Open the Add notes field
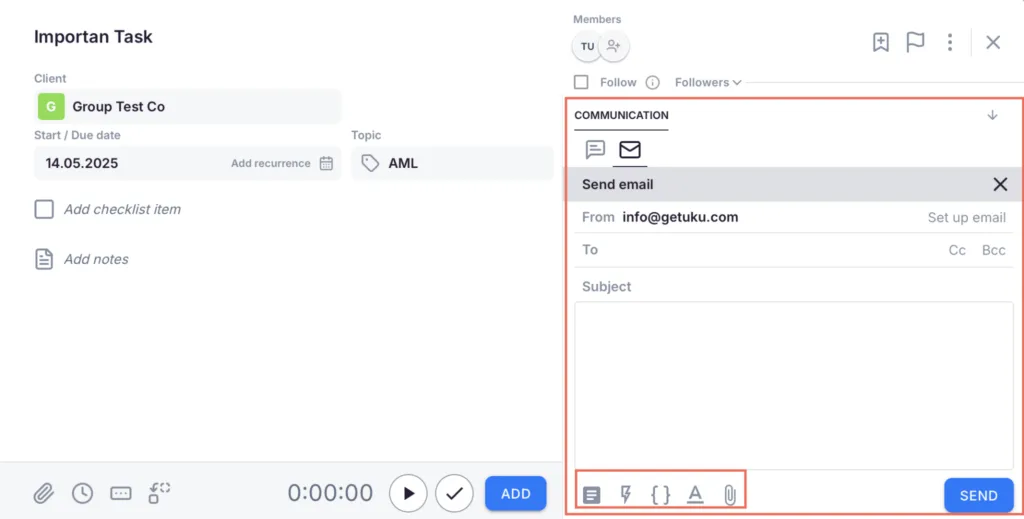1024x519 pixels. [96, 259]
